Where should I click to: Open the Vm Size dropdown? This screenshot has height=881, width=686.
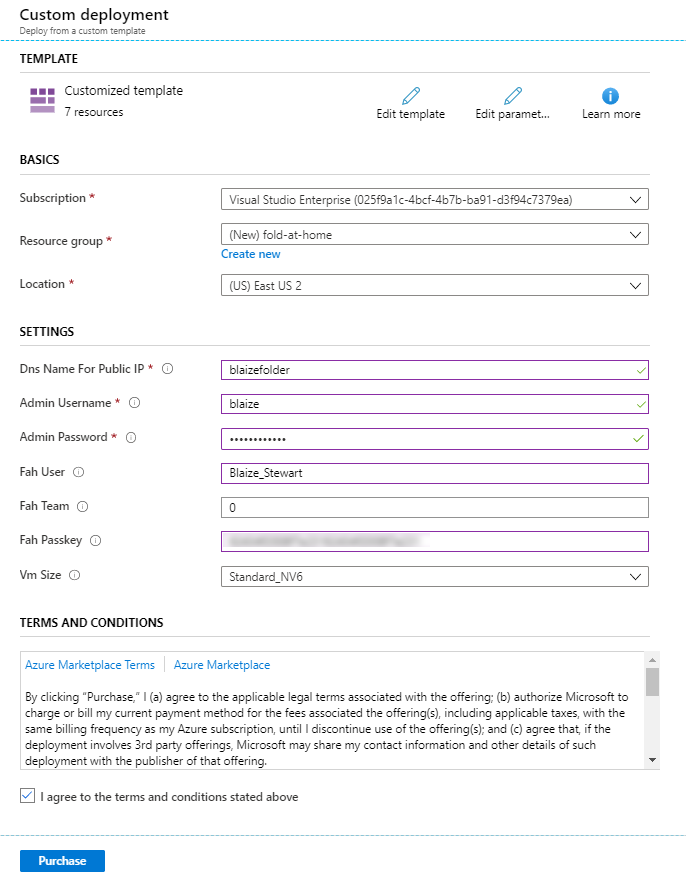pos(434,576)
